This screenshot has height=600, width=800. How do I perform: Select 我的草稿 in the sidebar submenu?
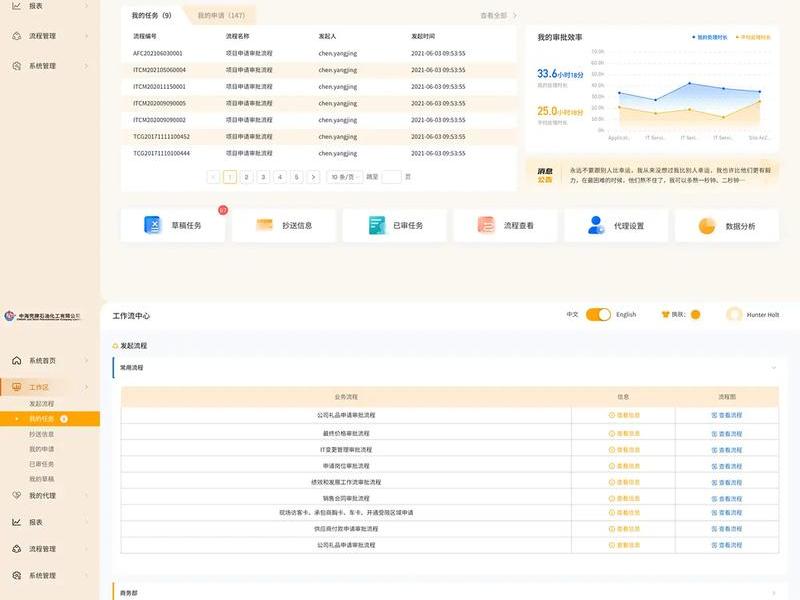41,479
